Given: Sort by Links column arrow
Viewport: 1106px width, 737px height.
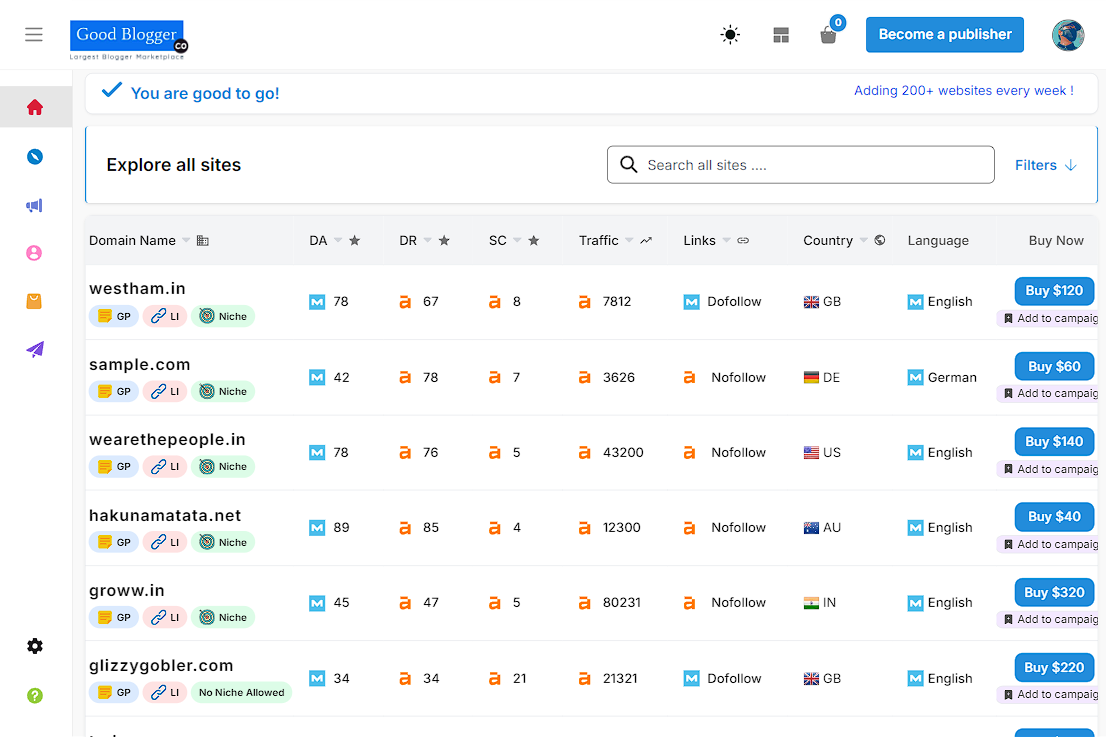Looking at the screenshot, I should [727, 240].
